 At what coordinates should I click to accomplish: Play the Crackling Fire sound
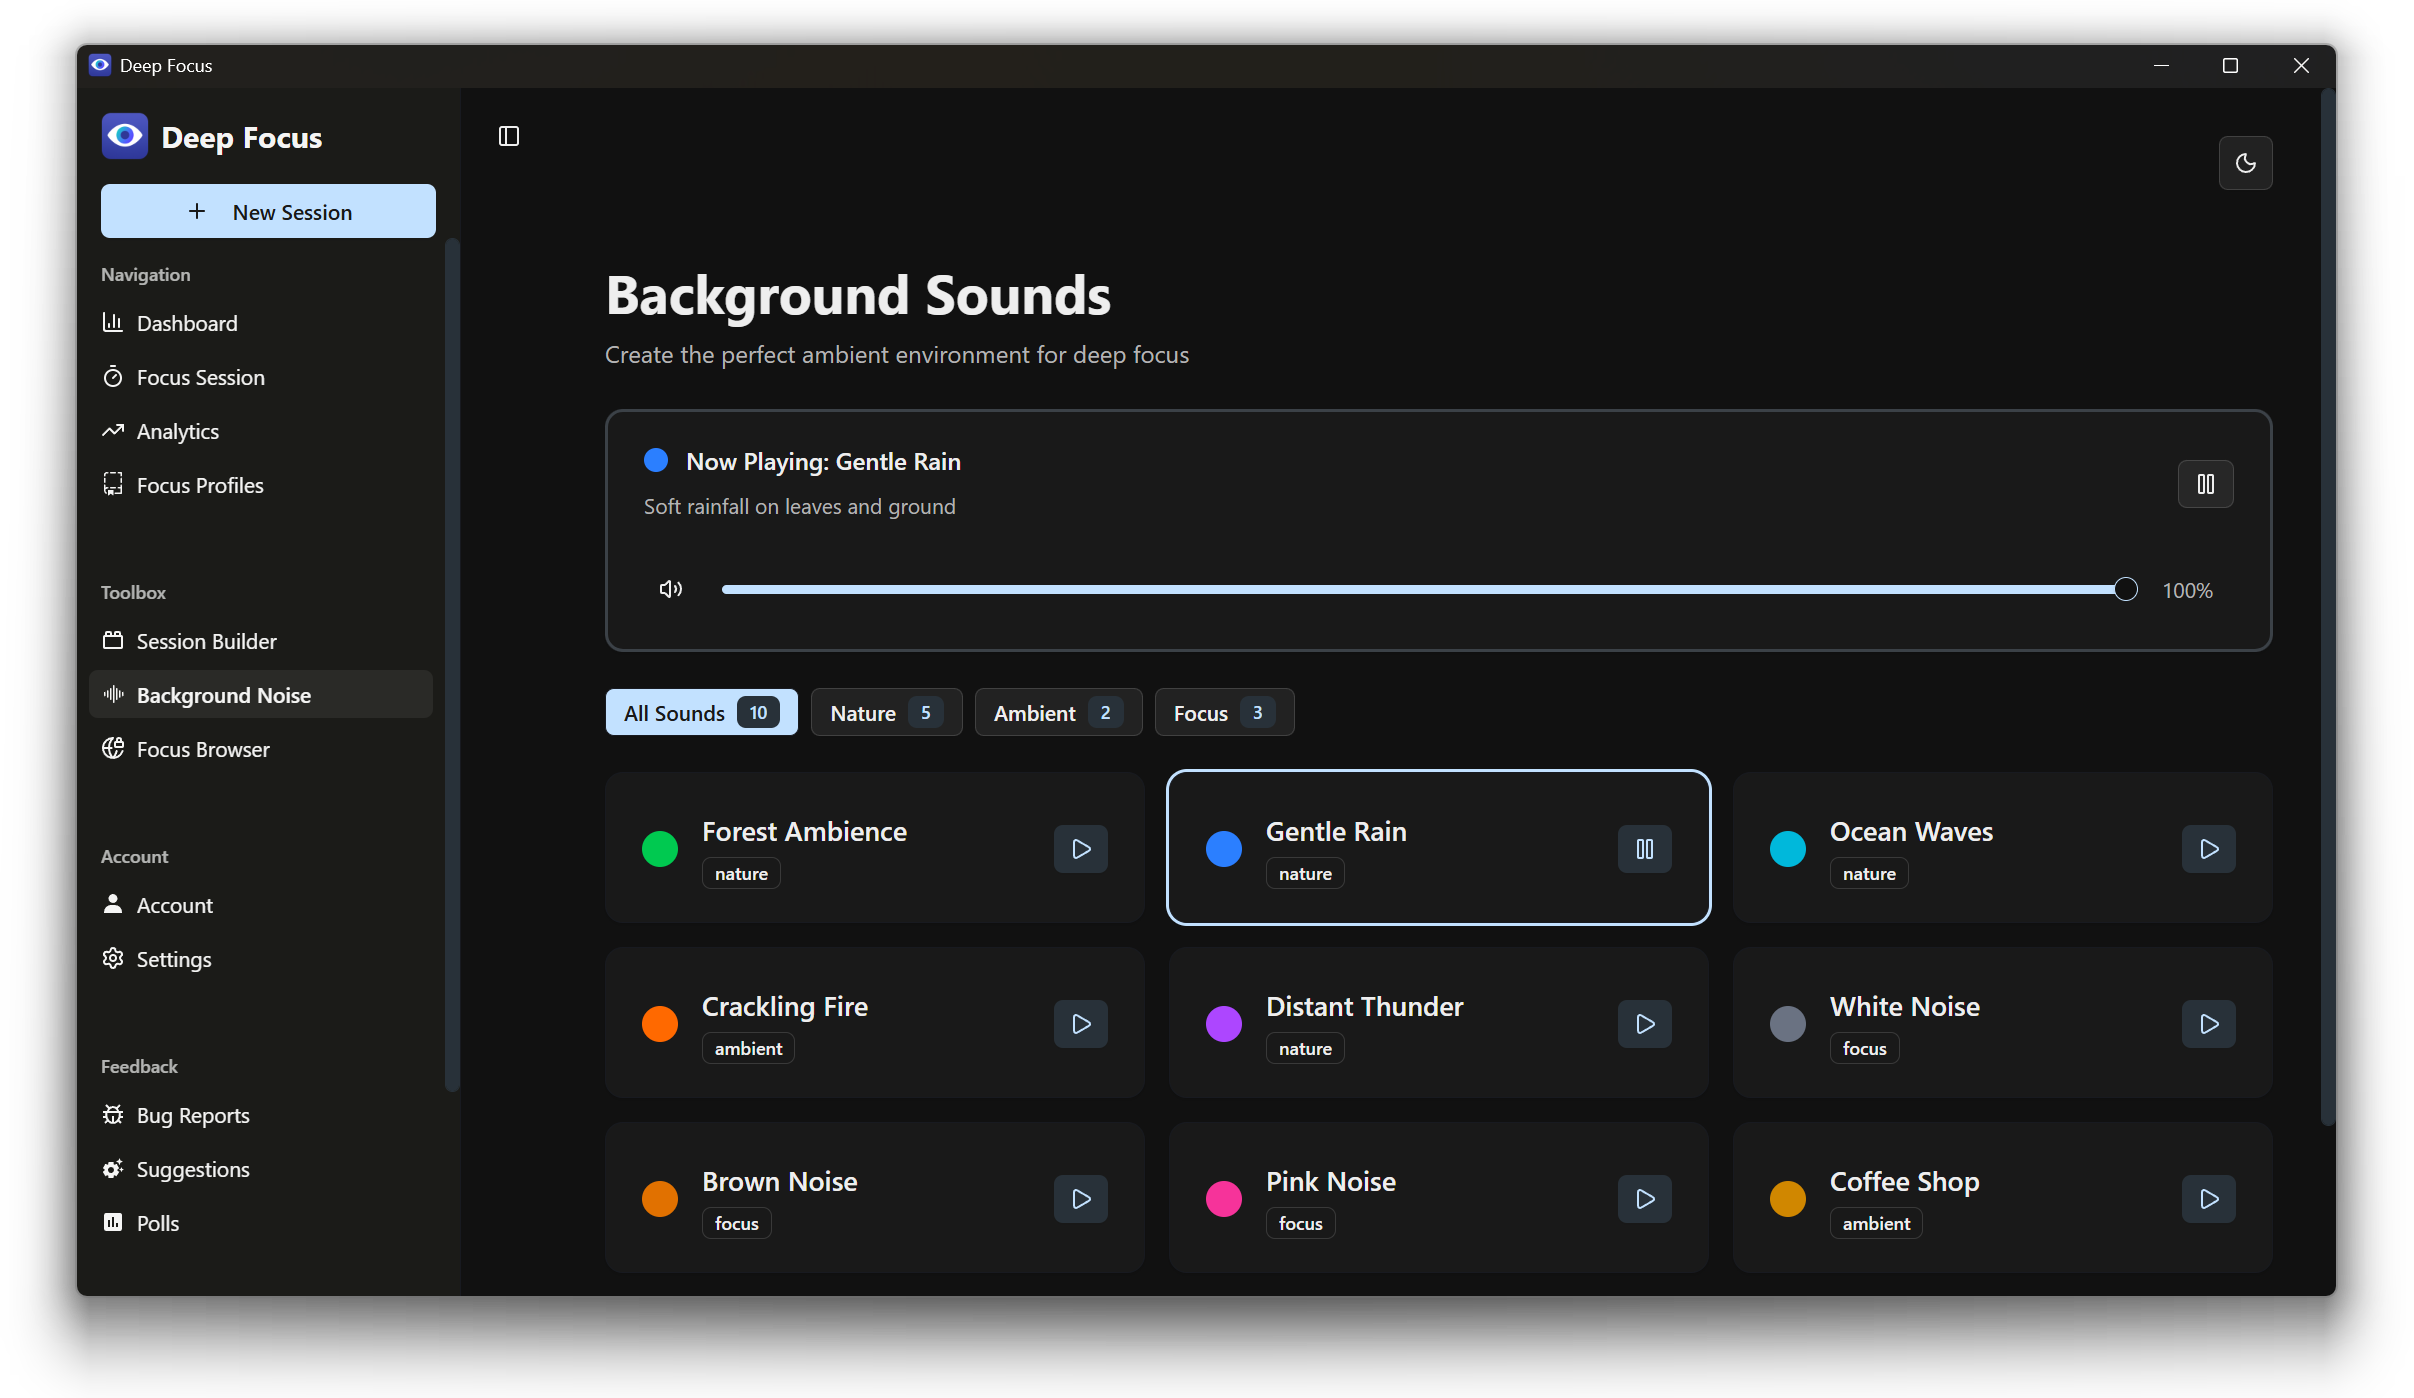(1081, 1024)
